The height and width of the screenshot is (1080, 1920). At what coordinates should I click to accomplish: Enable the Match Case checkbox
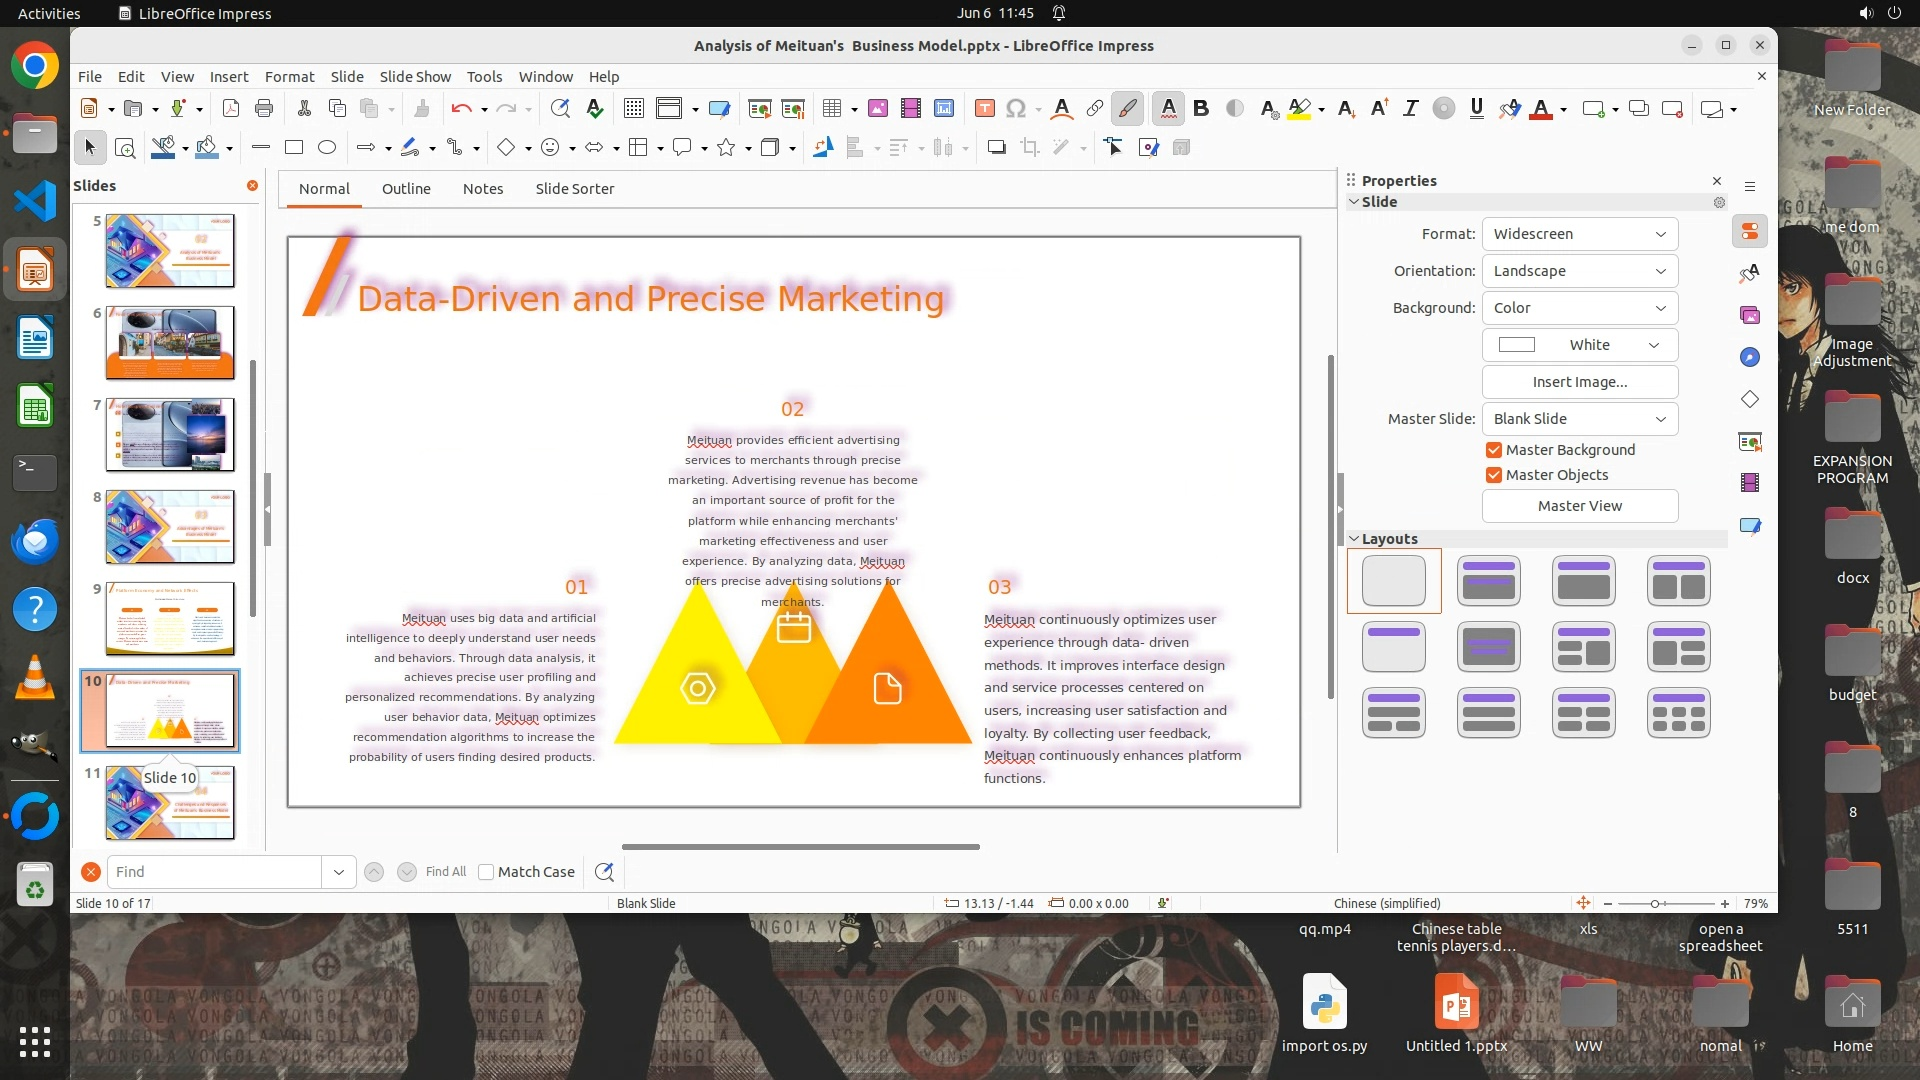486,872
